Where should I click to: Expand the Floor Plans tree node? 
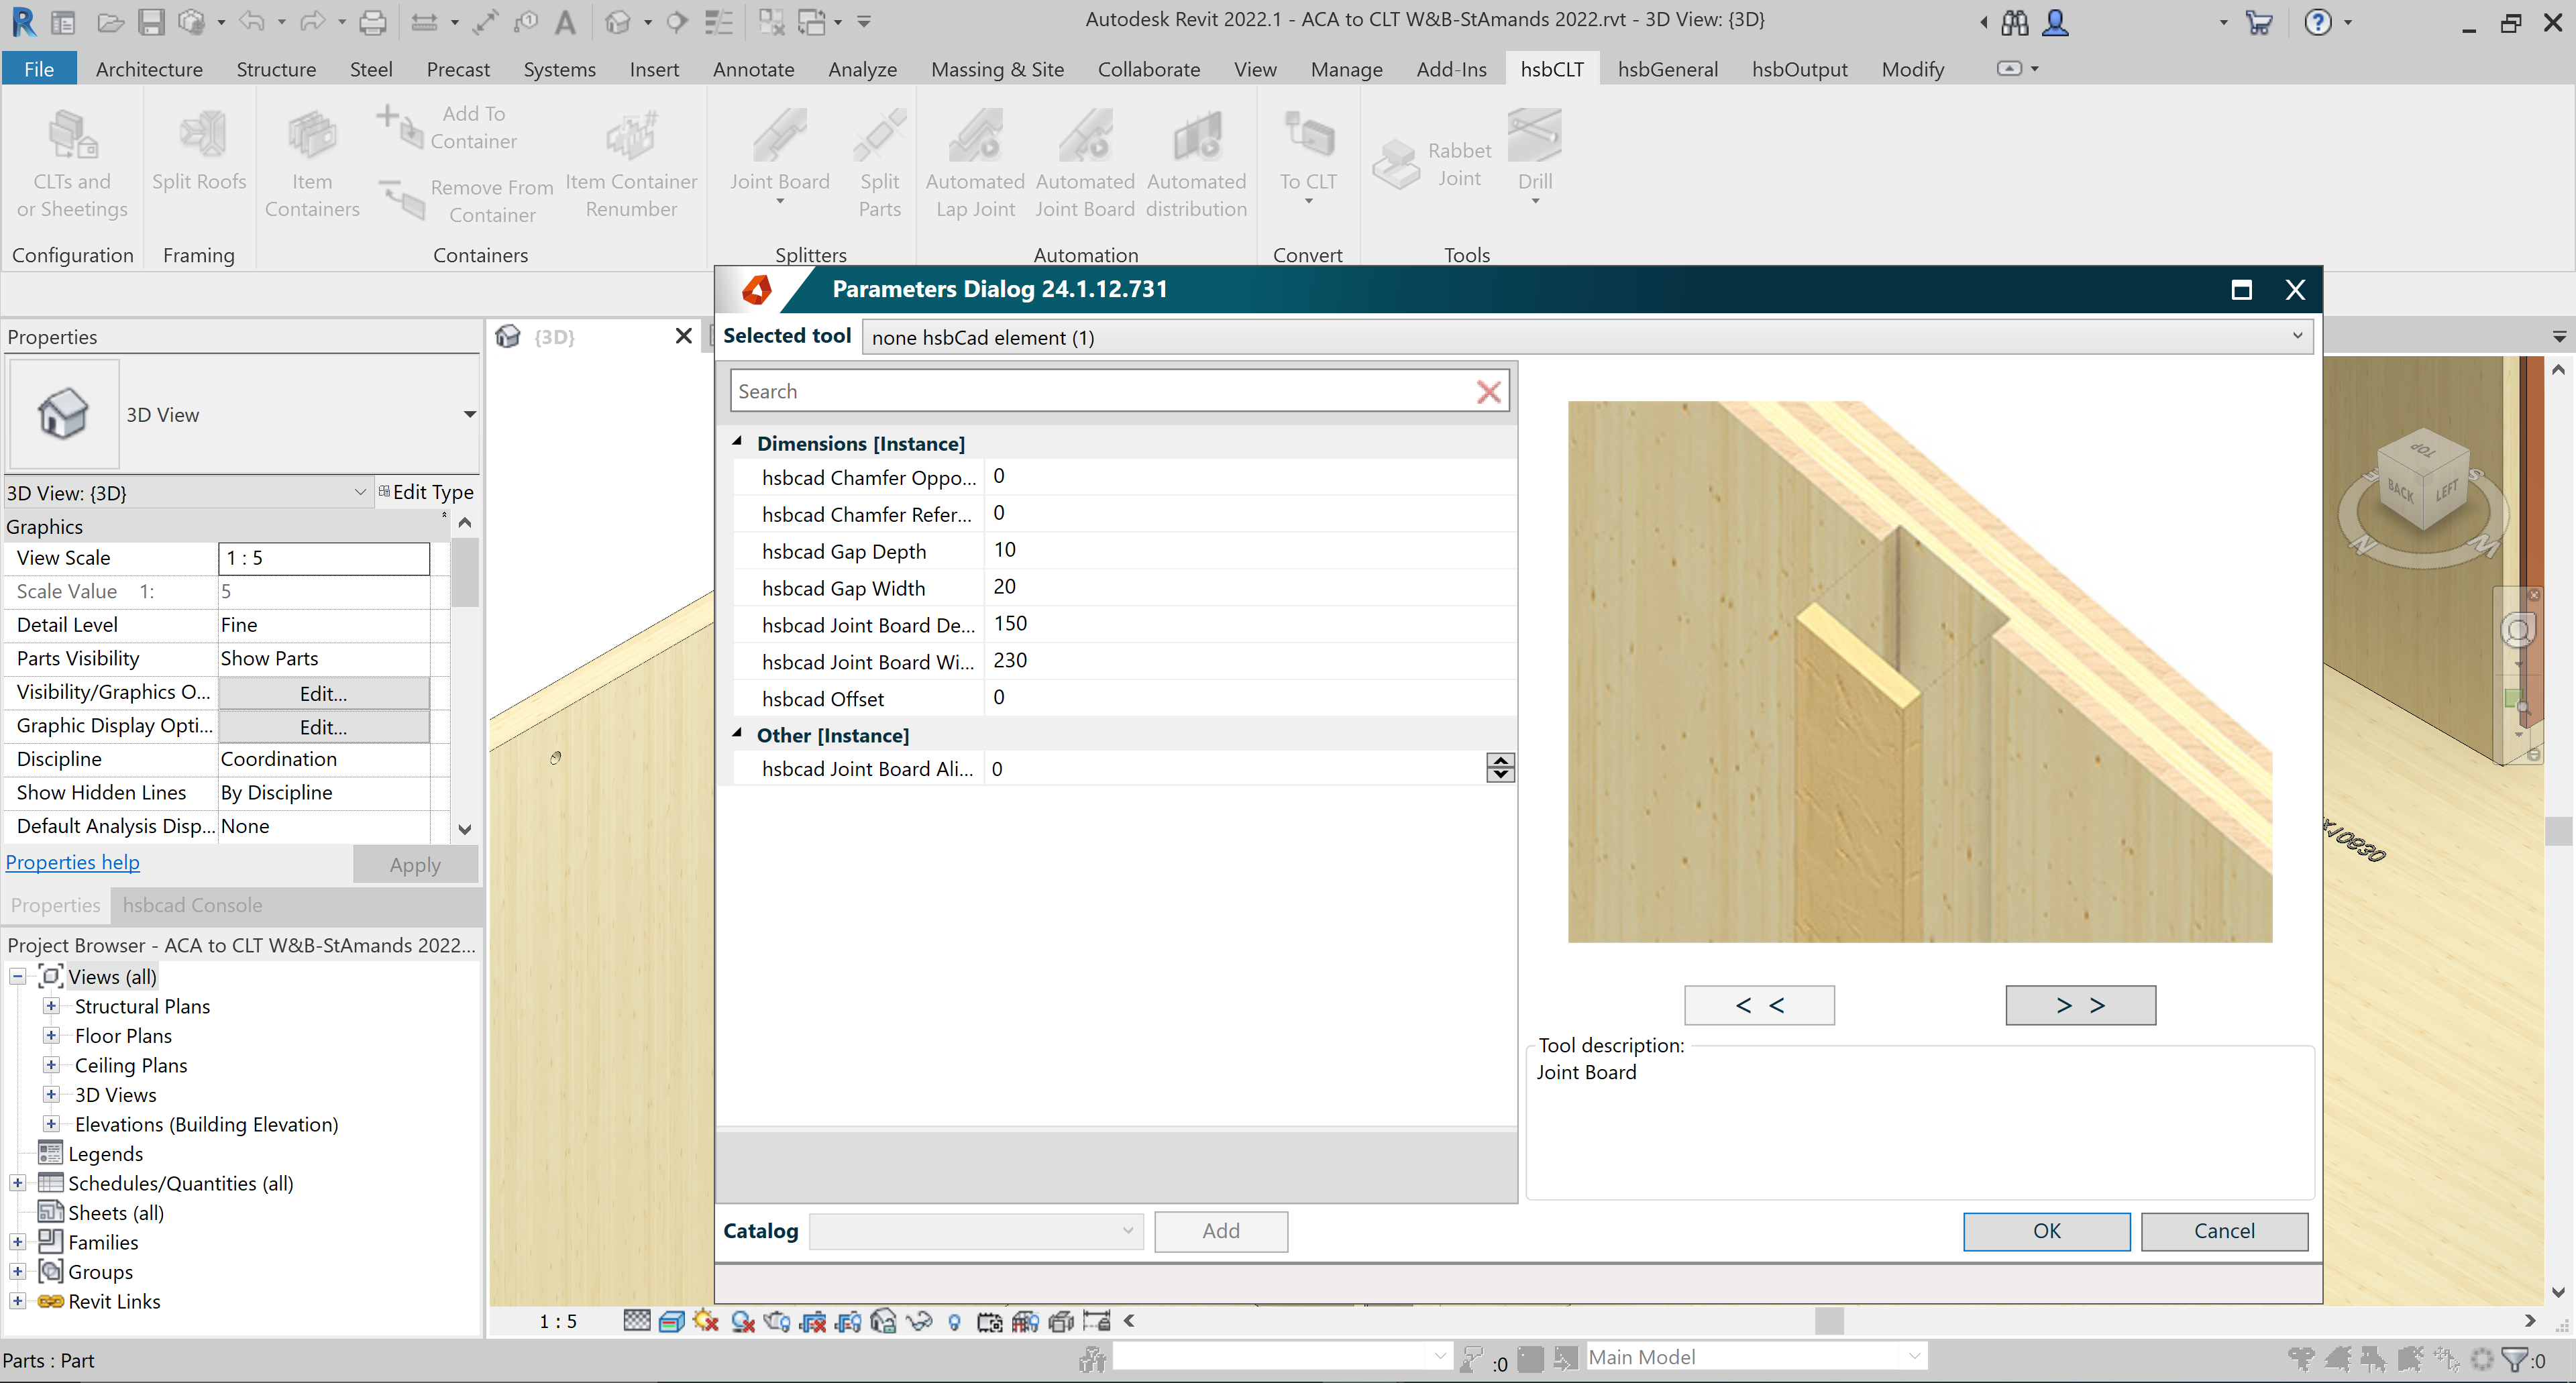(51, 1036)
